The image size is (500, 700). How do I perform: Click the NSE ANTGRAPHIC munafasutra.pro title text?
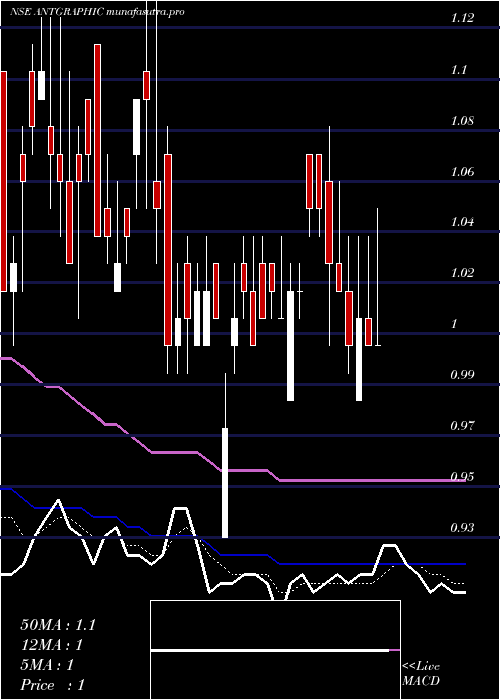coord(98,12)
